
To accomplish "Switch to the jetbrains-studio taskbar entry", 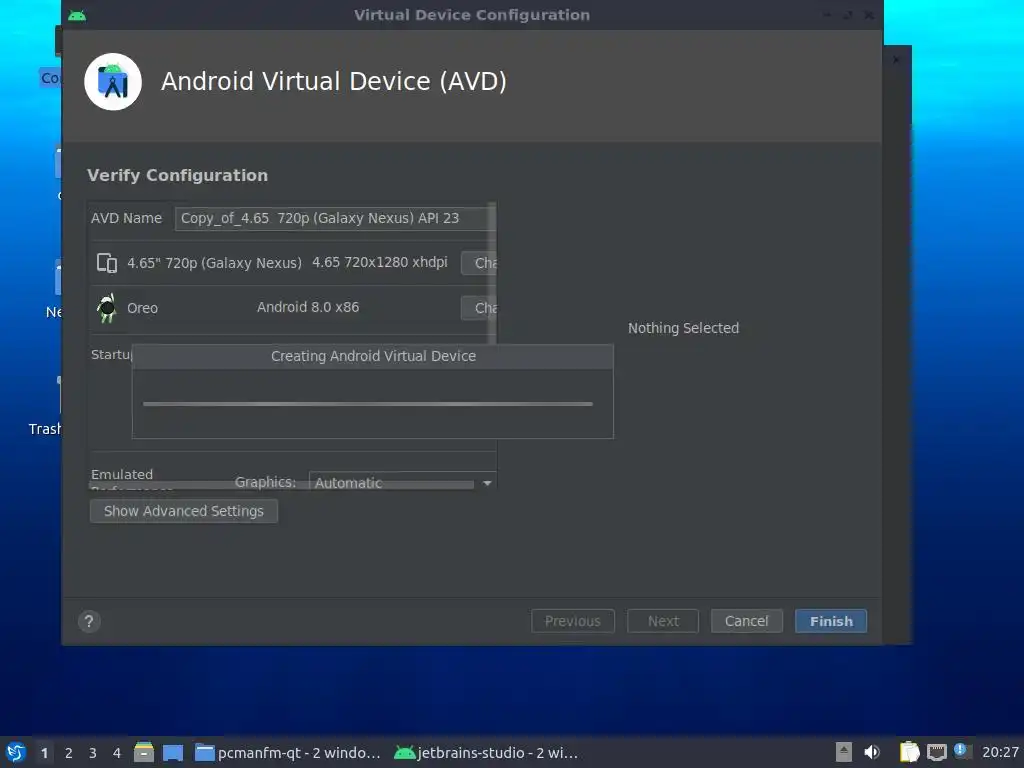I will pyautogui.click(x=487, y=753).
